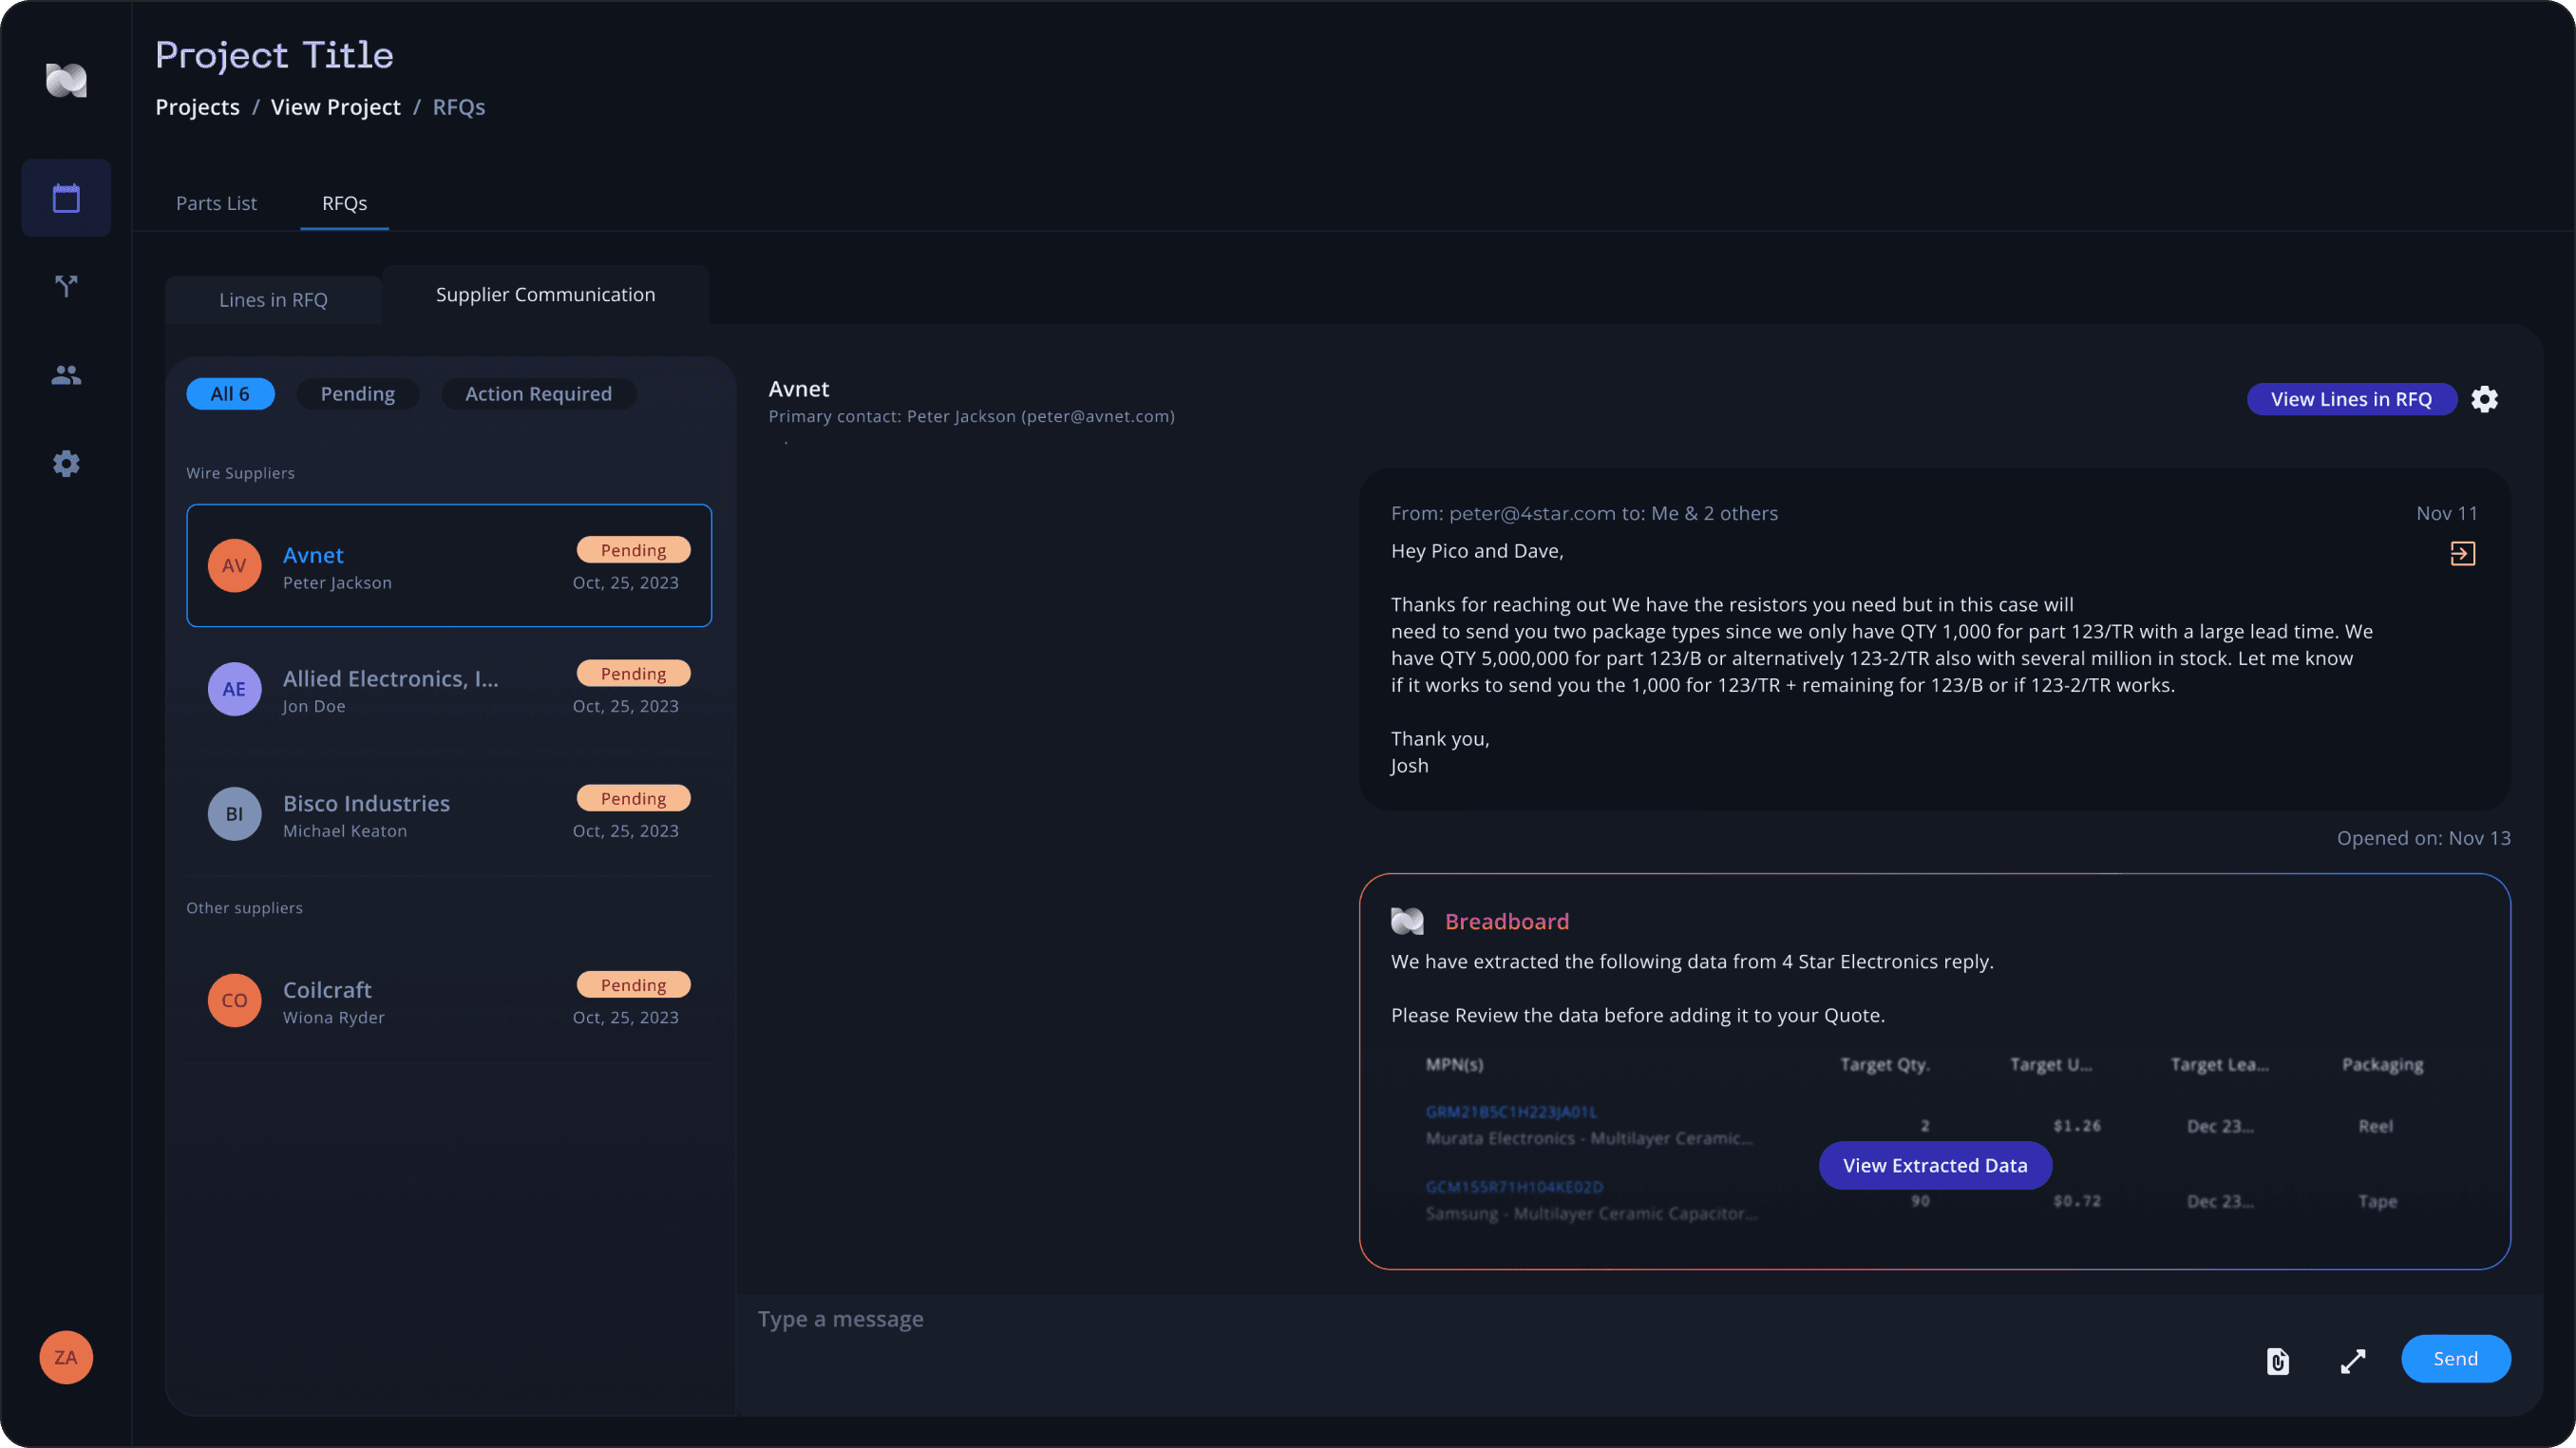Image resolution: width=2576 pixels, height=1448 pixels.
Task: Open the calendar projects sidebar icon
Action: click(66, 198)
